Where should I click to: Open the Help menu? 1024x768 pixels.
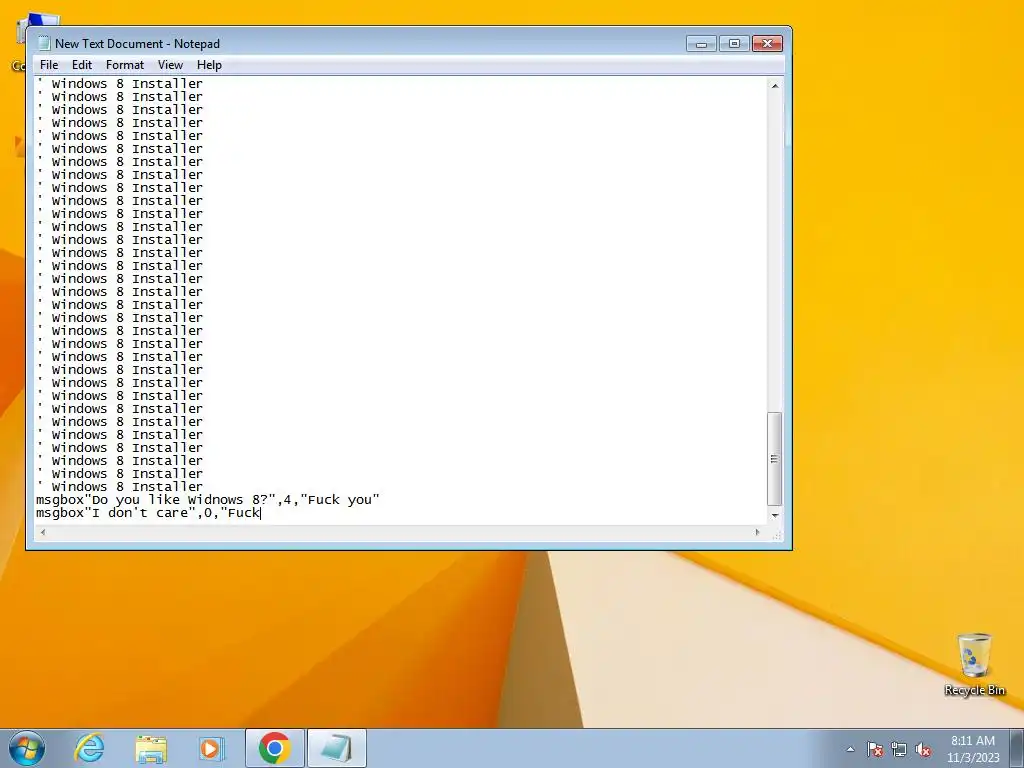click(209, 65)
